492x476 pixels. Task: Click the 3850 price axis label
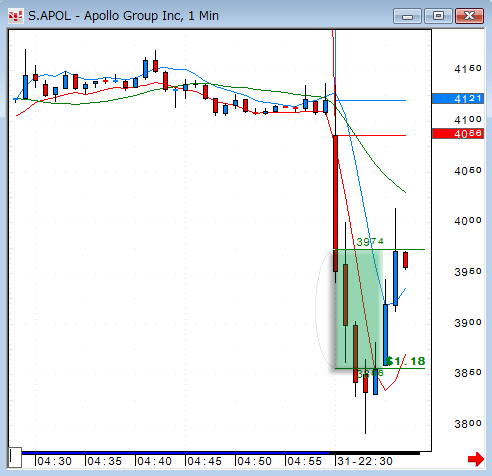pyautogui.click(x=468, y=373)
